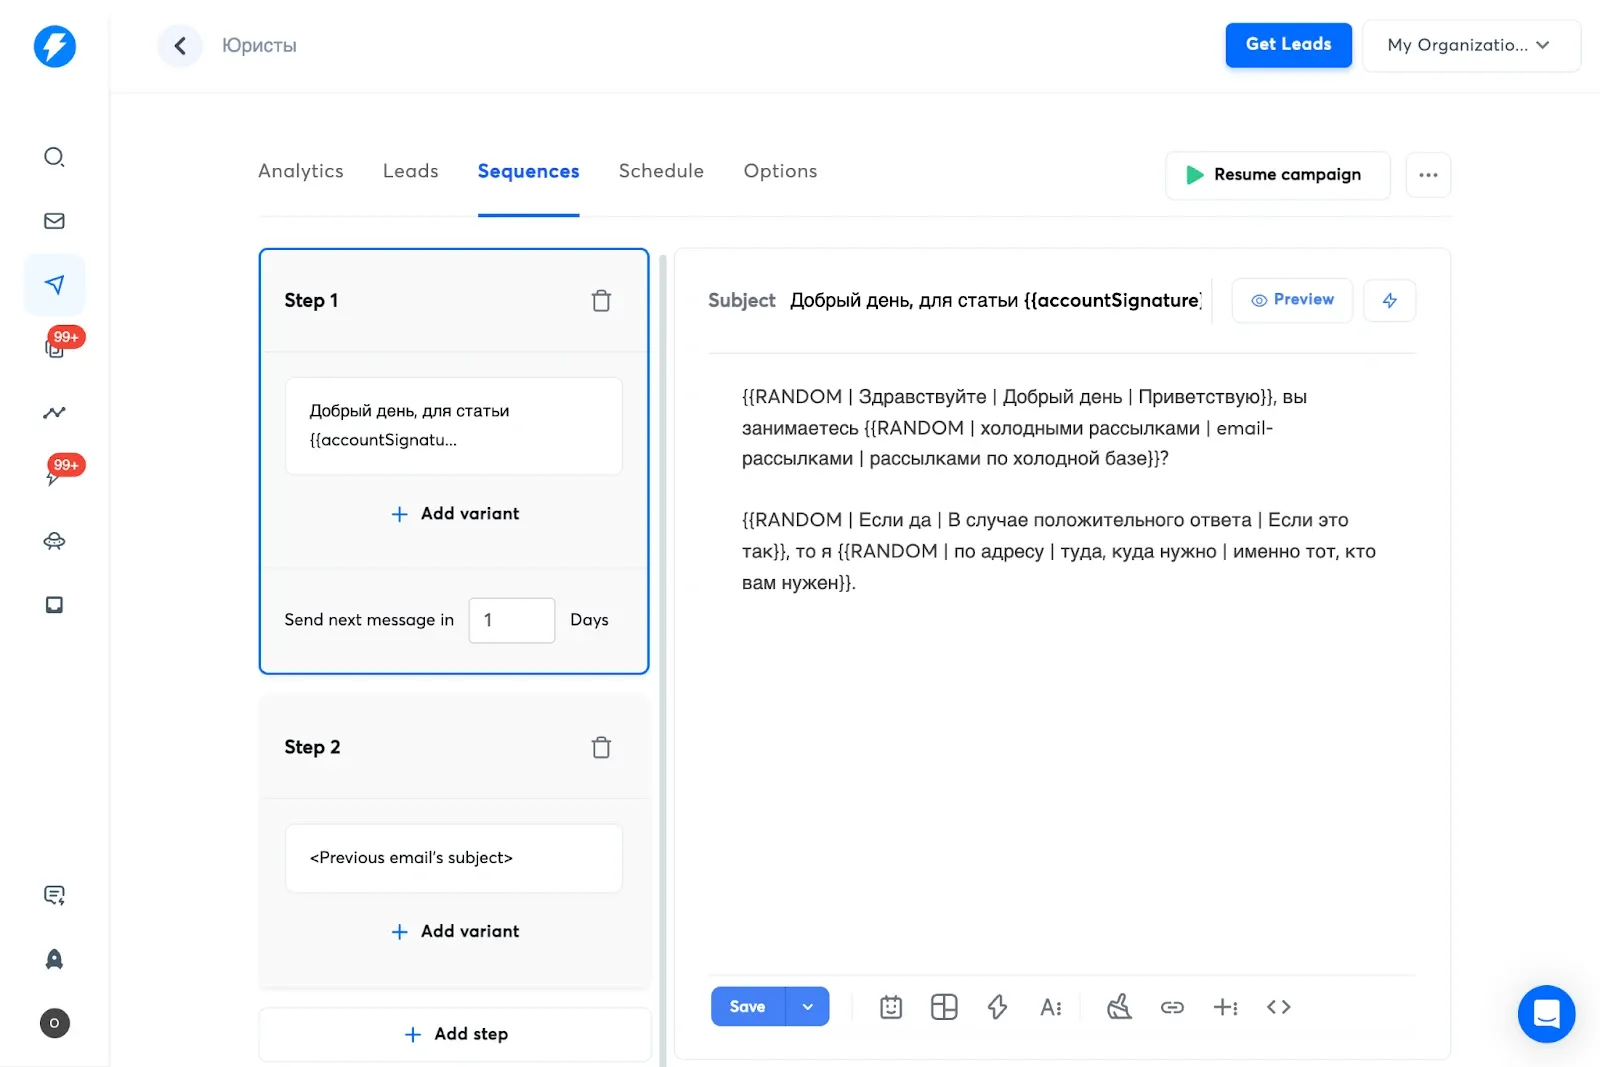This screenshot has height=1067, width=1600.
Task: Open the spintax lightning icon next to Preview
Action: (1390, 300)
